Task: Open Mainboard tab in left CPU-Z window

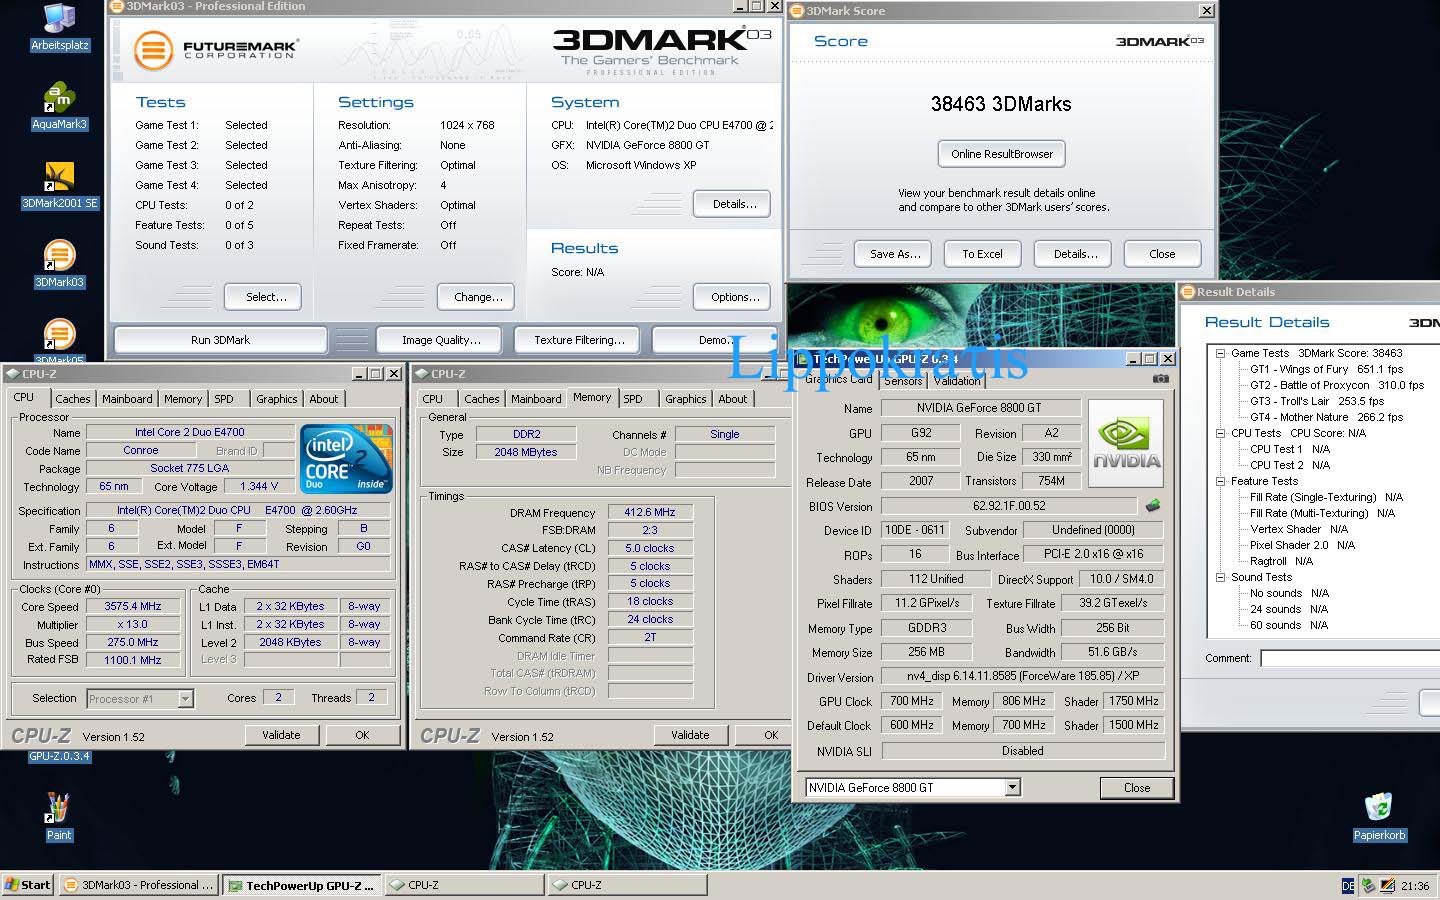Action: 127,399
